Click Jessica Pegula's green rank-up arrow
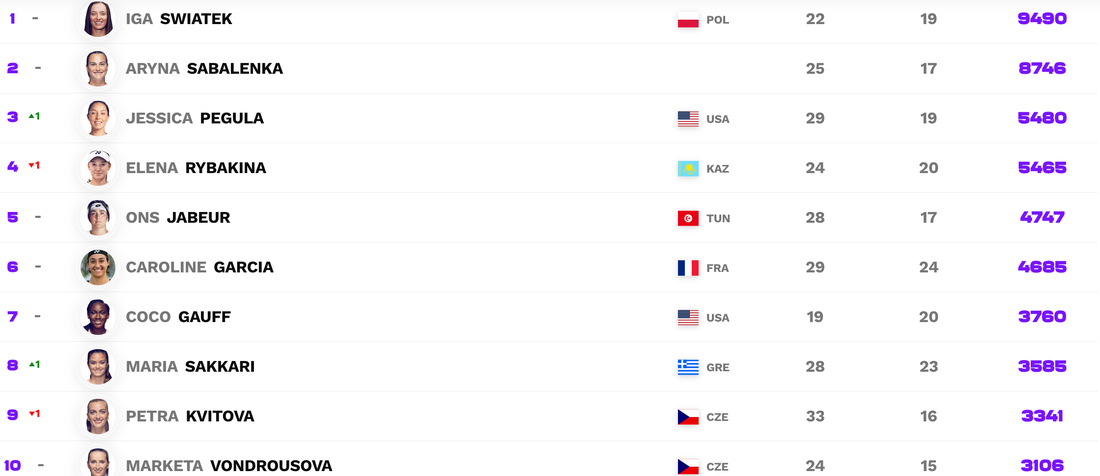 point(31,117)
